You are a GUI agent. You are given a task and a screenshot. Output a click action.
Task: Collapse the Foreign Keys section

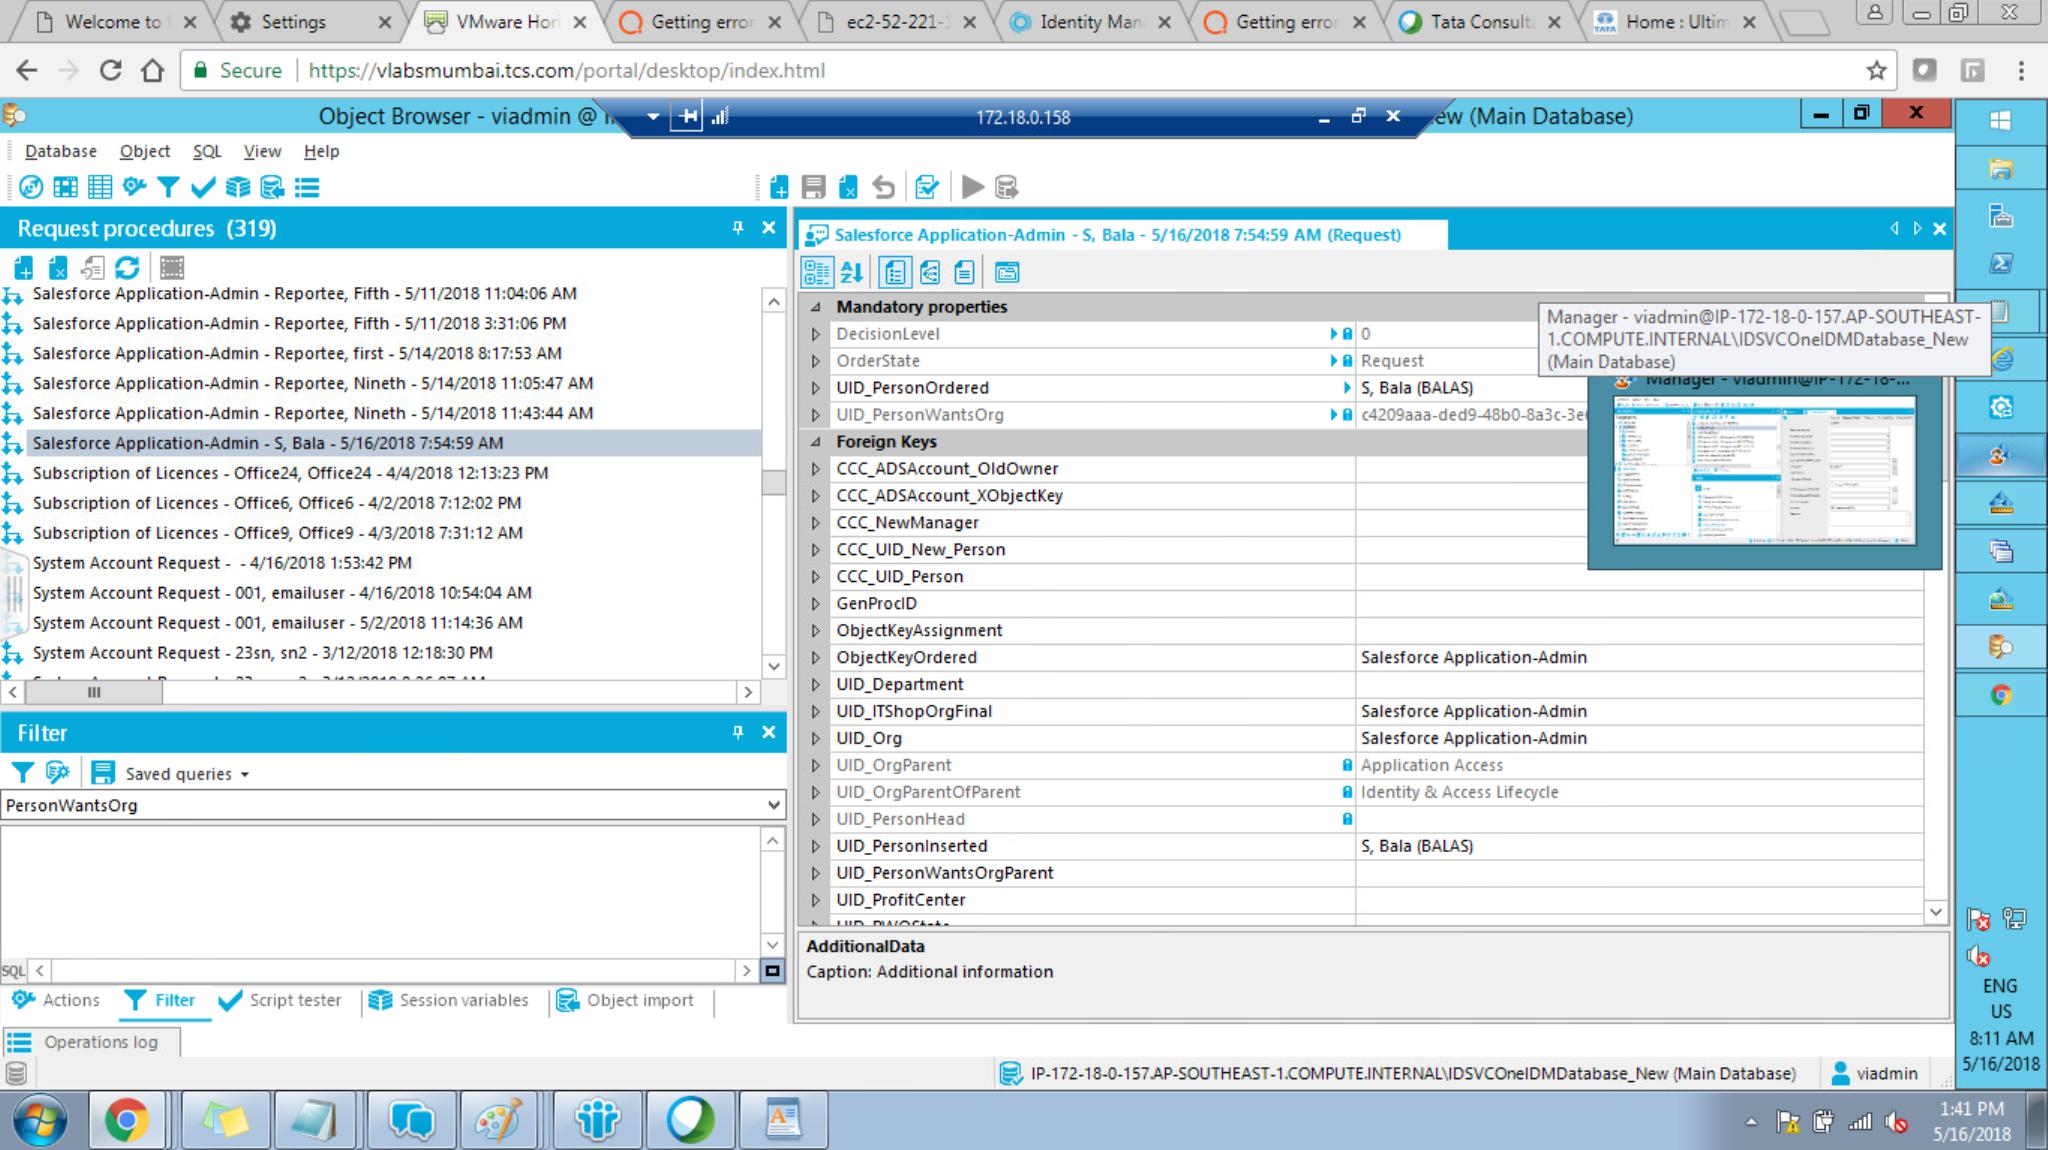pos(815,442)
